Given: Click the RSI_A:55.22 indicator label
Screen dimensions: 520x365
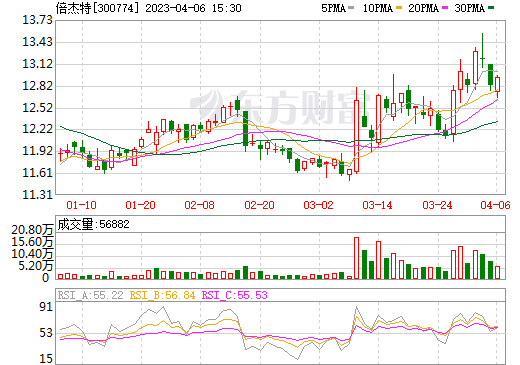Looking at the screenshot, I should (90, 295).
